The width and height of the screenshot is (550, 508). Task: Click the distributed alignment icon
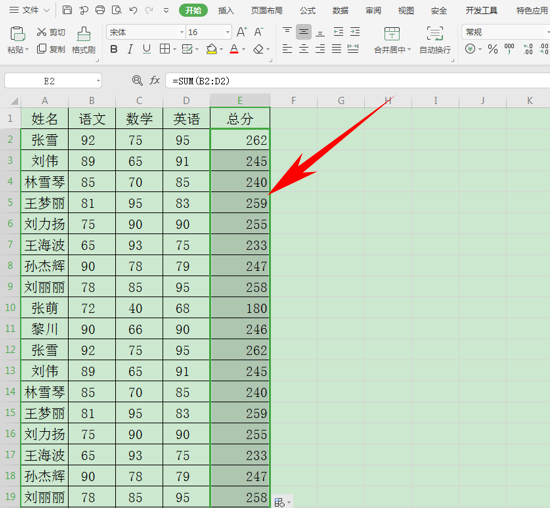(353, 49)
